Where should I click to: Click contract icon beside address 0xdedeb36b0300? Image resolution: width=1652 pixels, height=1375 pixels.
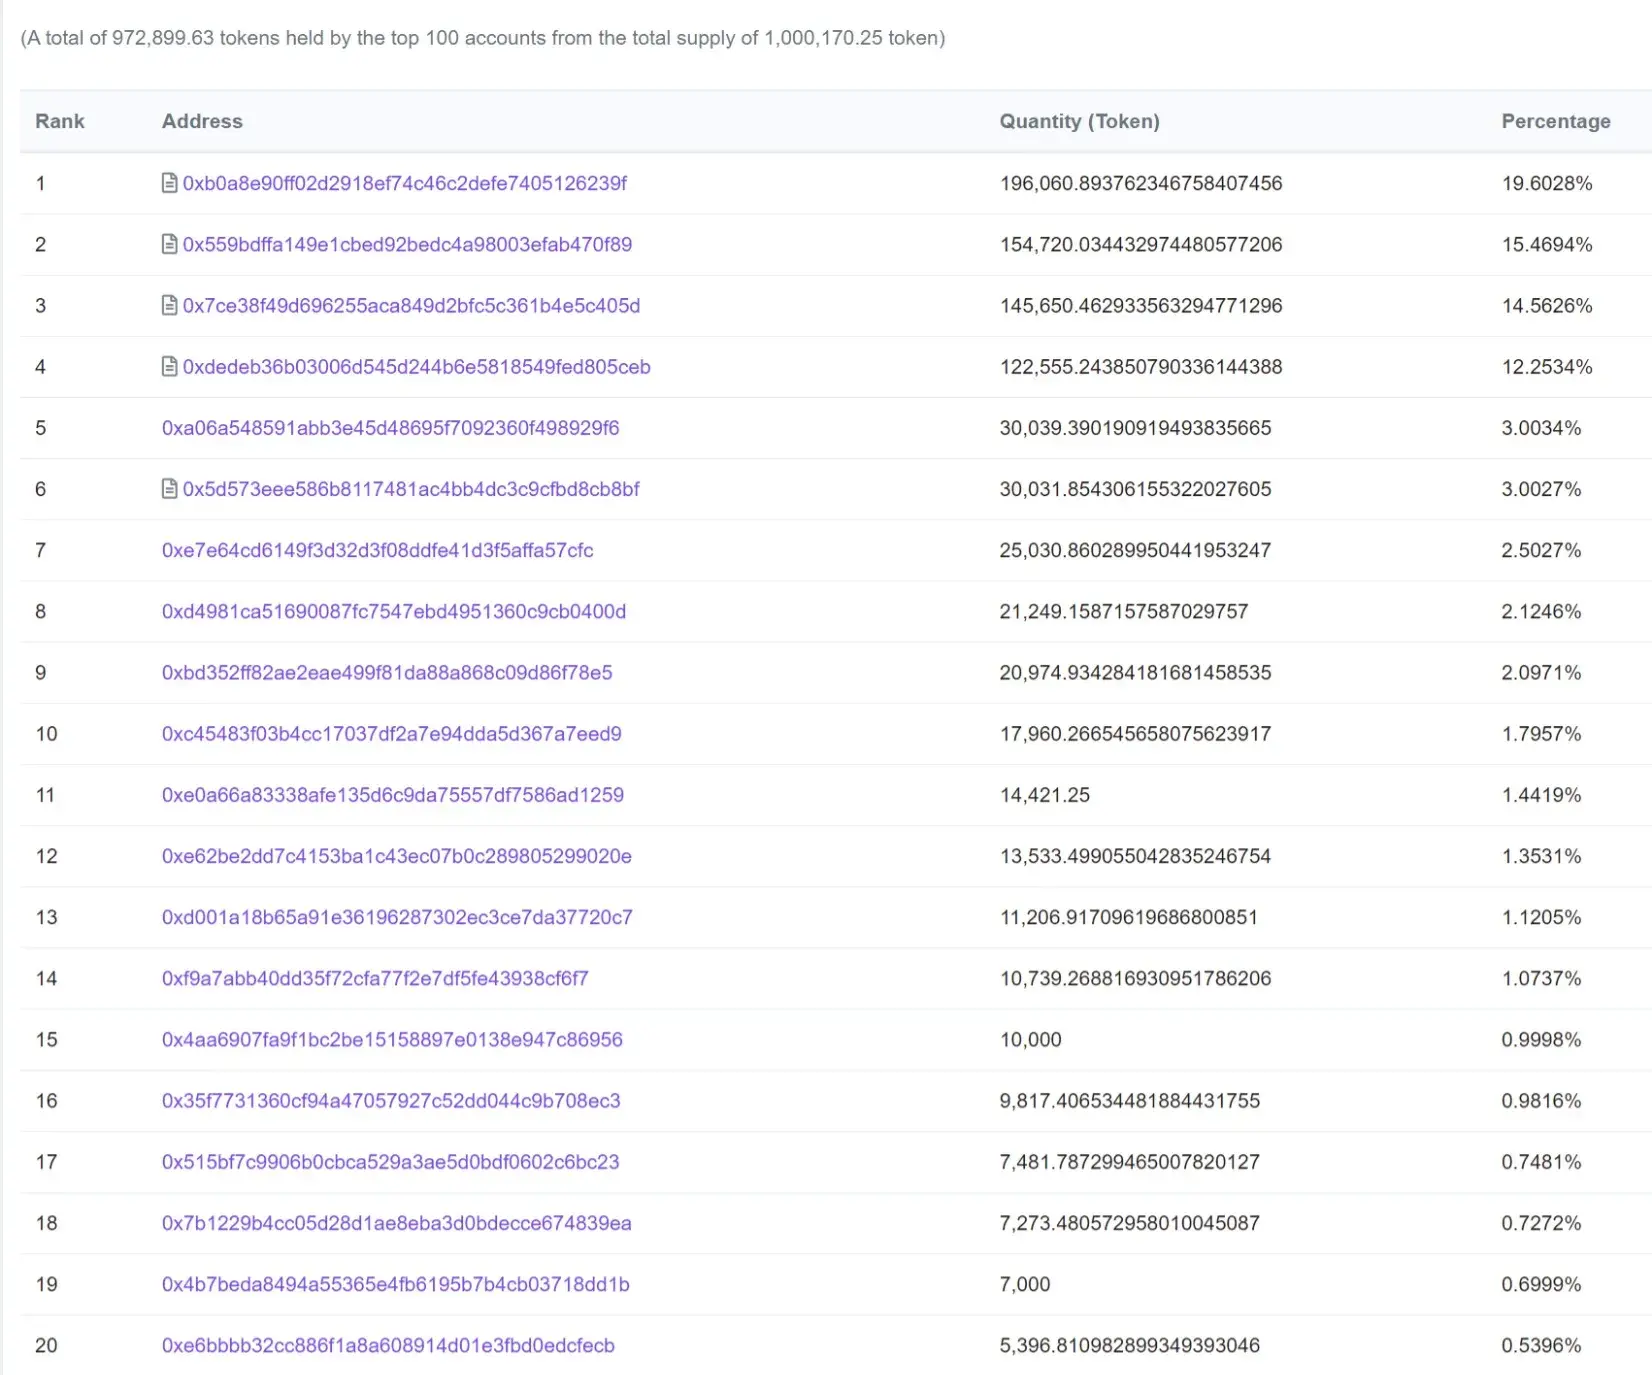(170, 366)
